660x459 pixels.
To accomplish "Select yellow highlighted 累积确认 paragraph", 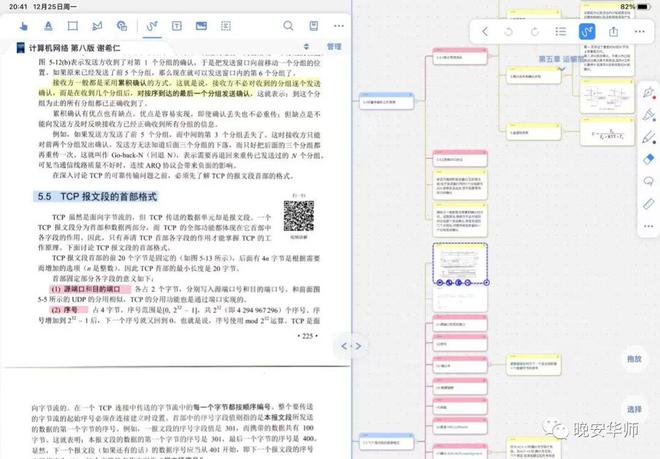I will [x=179, y=88].
